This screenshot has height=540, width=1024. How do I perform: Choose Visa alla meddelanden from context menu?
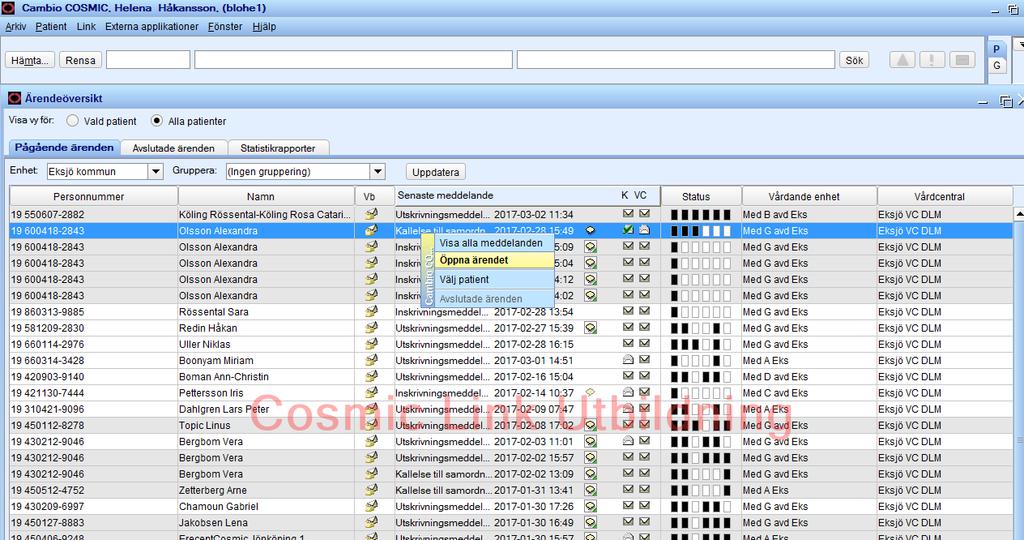coord(494,243)
